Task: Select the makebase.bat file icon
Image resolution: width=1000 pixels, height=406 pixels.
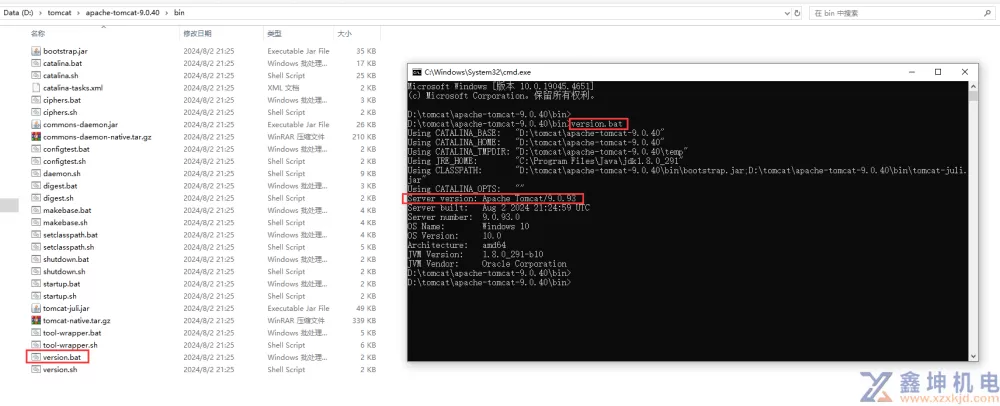Action: (36, 210)
